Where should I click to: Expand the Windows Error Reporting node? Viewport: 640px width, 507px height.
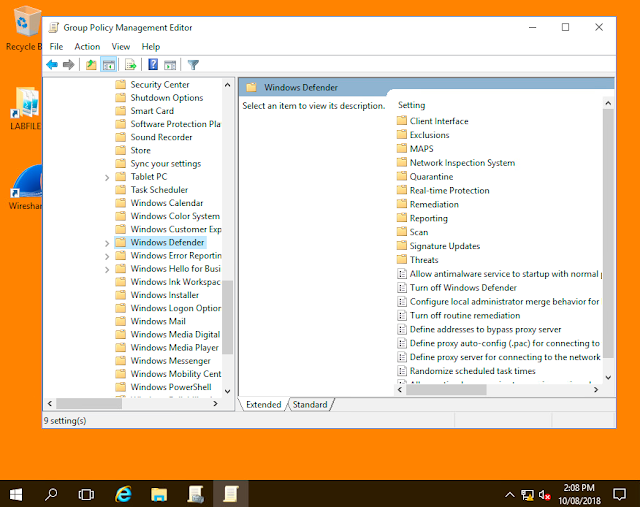click(x=107, y=256)
